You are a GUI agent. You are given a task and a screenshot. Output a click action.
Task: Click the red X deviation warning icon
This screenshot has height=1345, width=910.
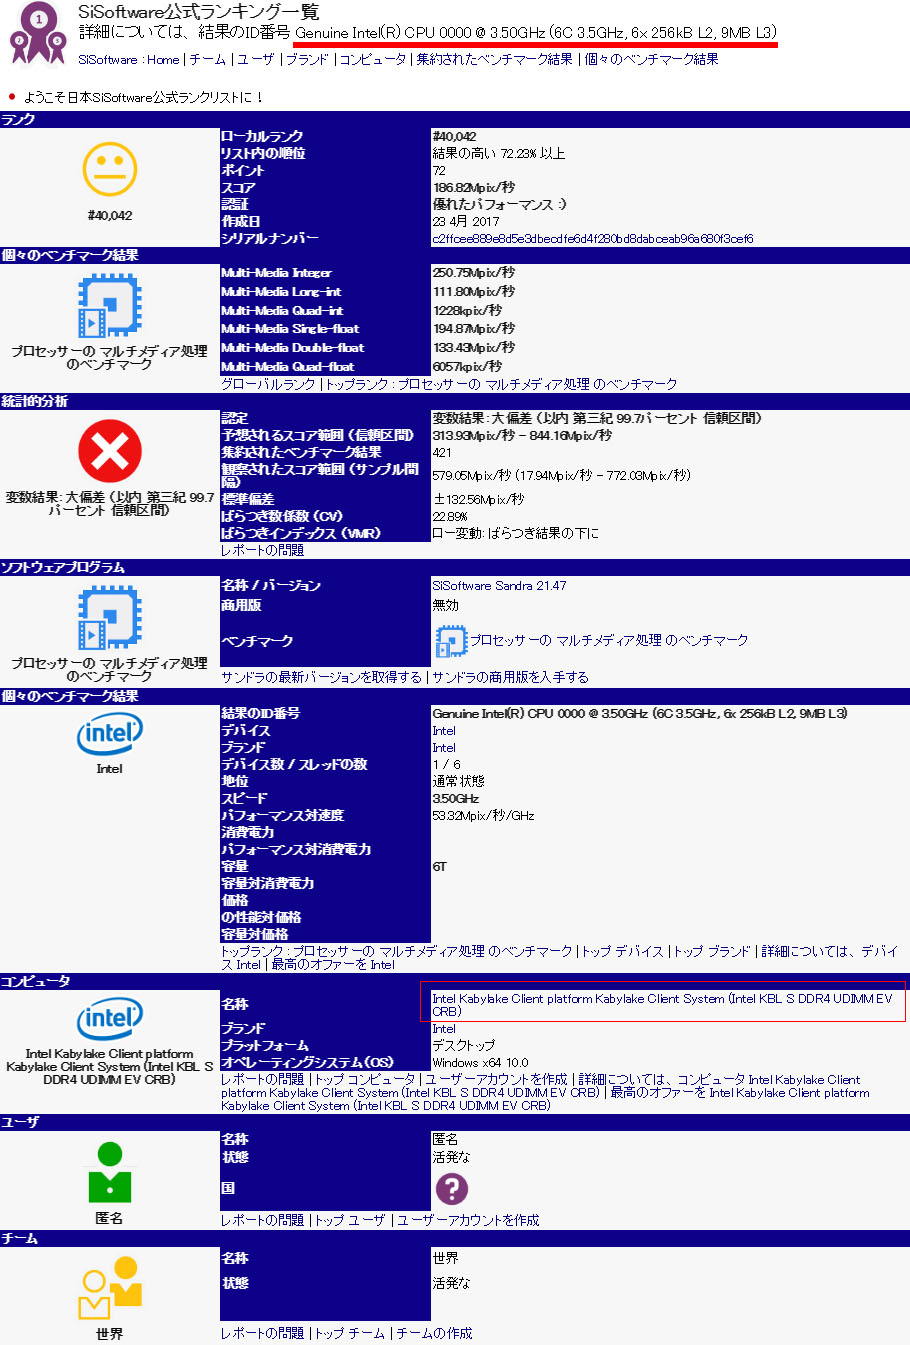109,451
